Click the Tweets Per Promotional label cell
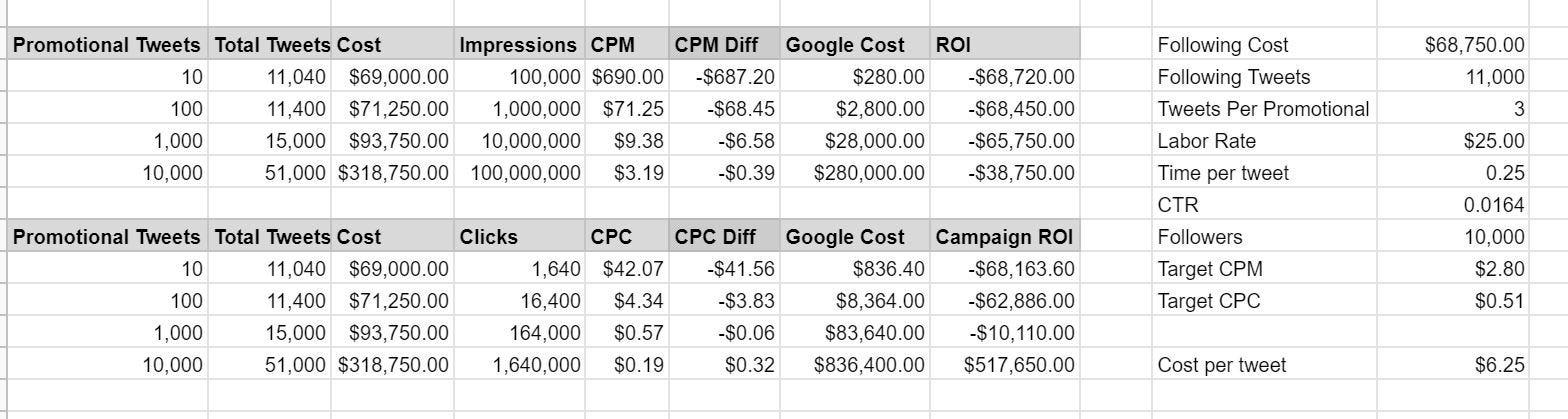The width and height of the screenshot is (1568, 419). pyautogui.click(x=1263, y=109)
